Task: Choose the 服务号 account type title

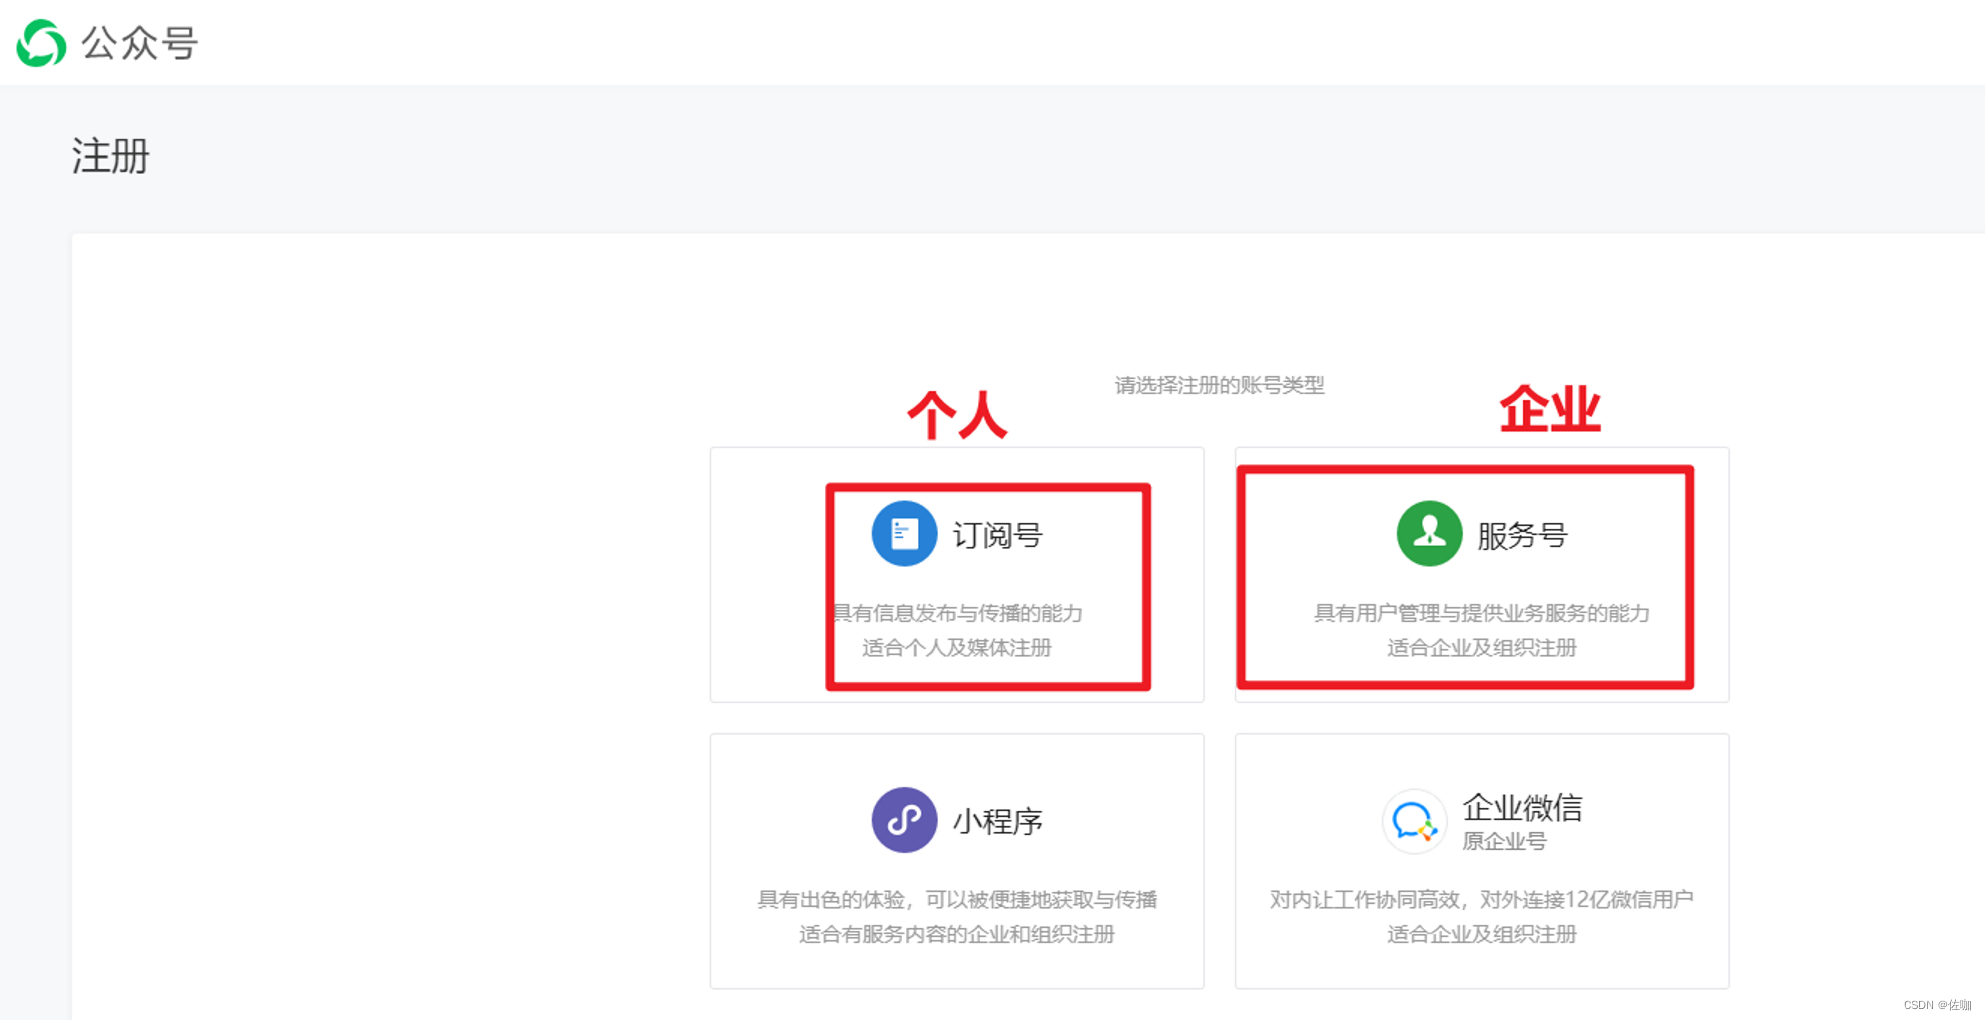Action: (x=1522, y=536)
